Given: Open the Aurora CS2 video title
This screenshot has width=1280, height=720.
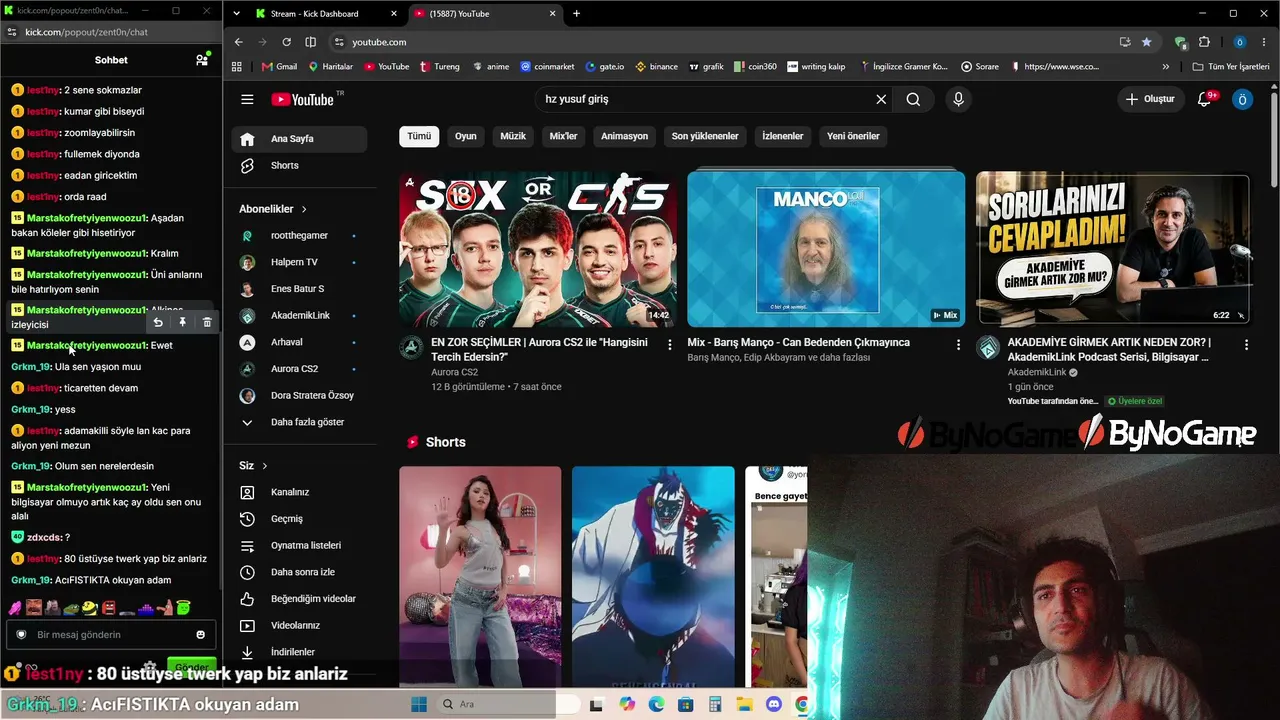Looking at the screenshot, I should click(540, 349).
